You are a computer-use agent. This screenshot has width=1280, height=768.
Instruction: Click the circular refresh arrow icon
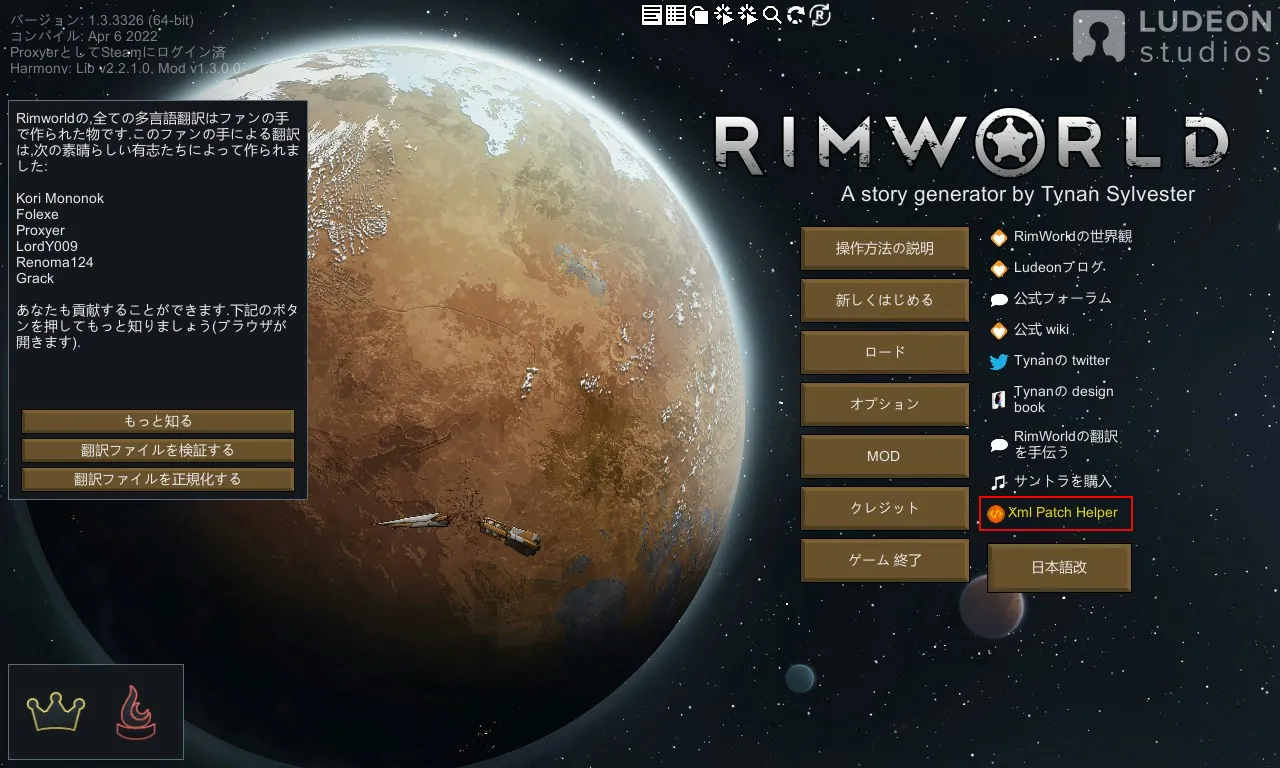(x=796, y=14)
